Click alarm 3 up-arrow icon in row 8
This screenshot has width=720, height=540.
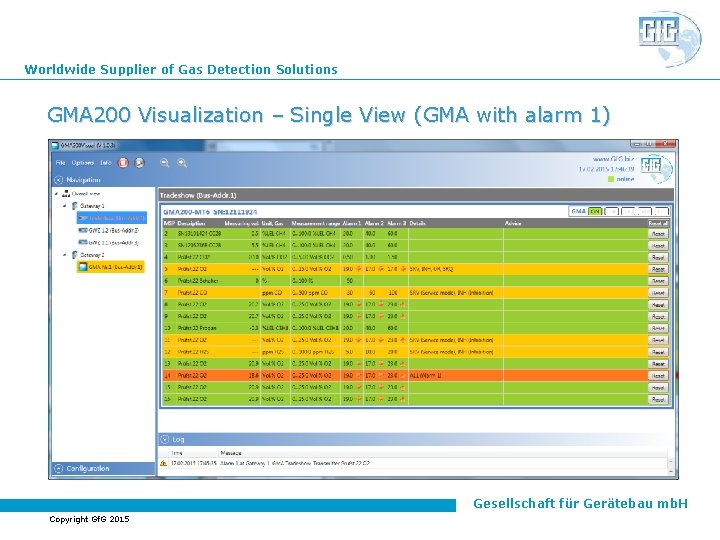coord(403,304)
